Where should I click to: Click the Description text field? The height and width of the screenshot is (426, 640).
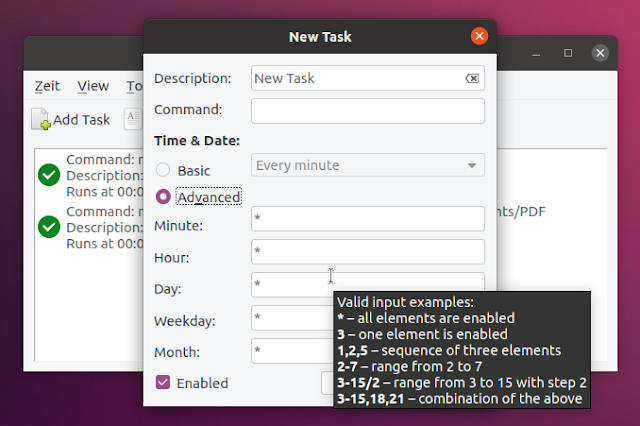click(355, 78)
